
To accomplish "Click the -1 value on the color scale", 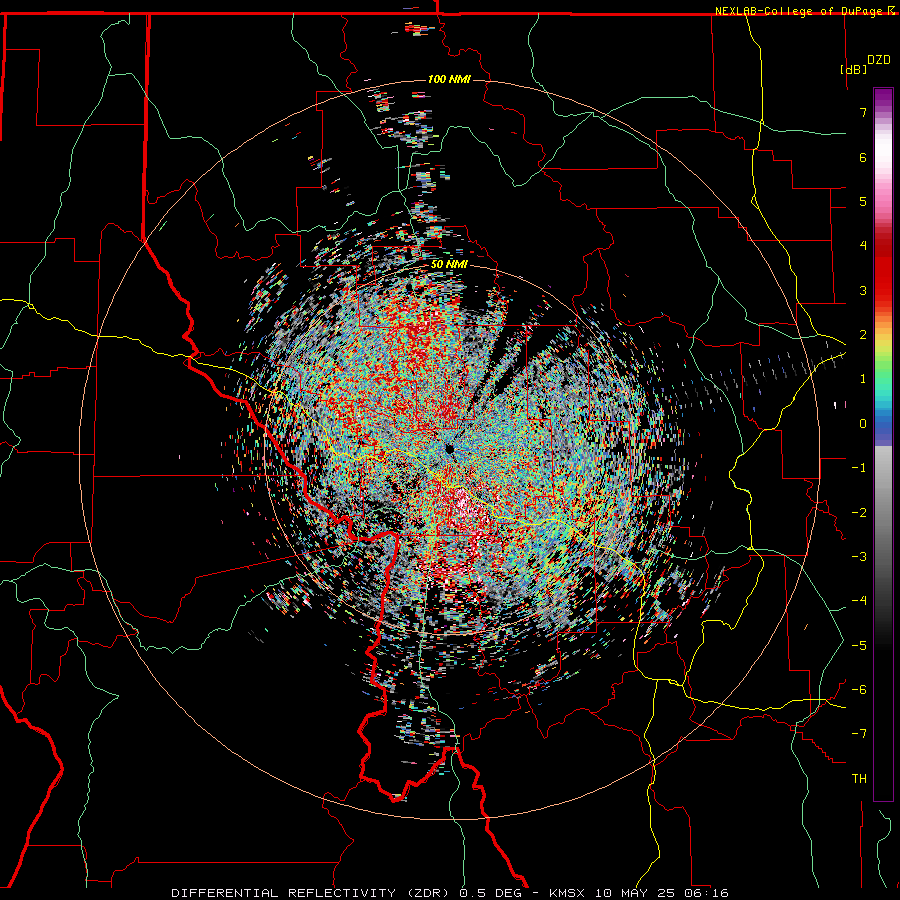I will [x=859, y=468].
